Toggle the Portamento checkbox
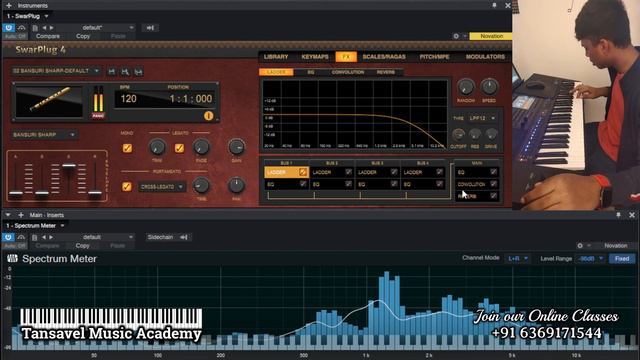Screen dimensions: 640x360 coord(127,187)
